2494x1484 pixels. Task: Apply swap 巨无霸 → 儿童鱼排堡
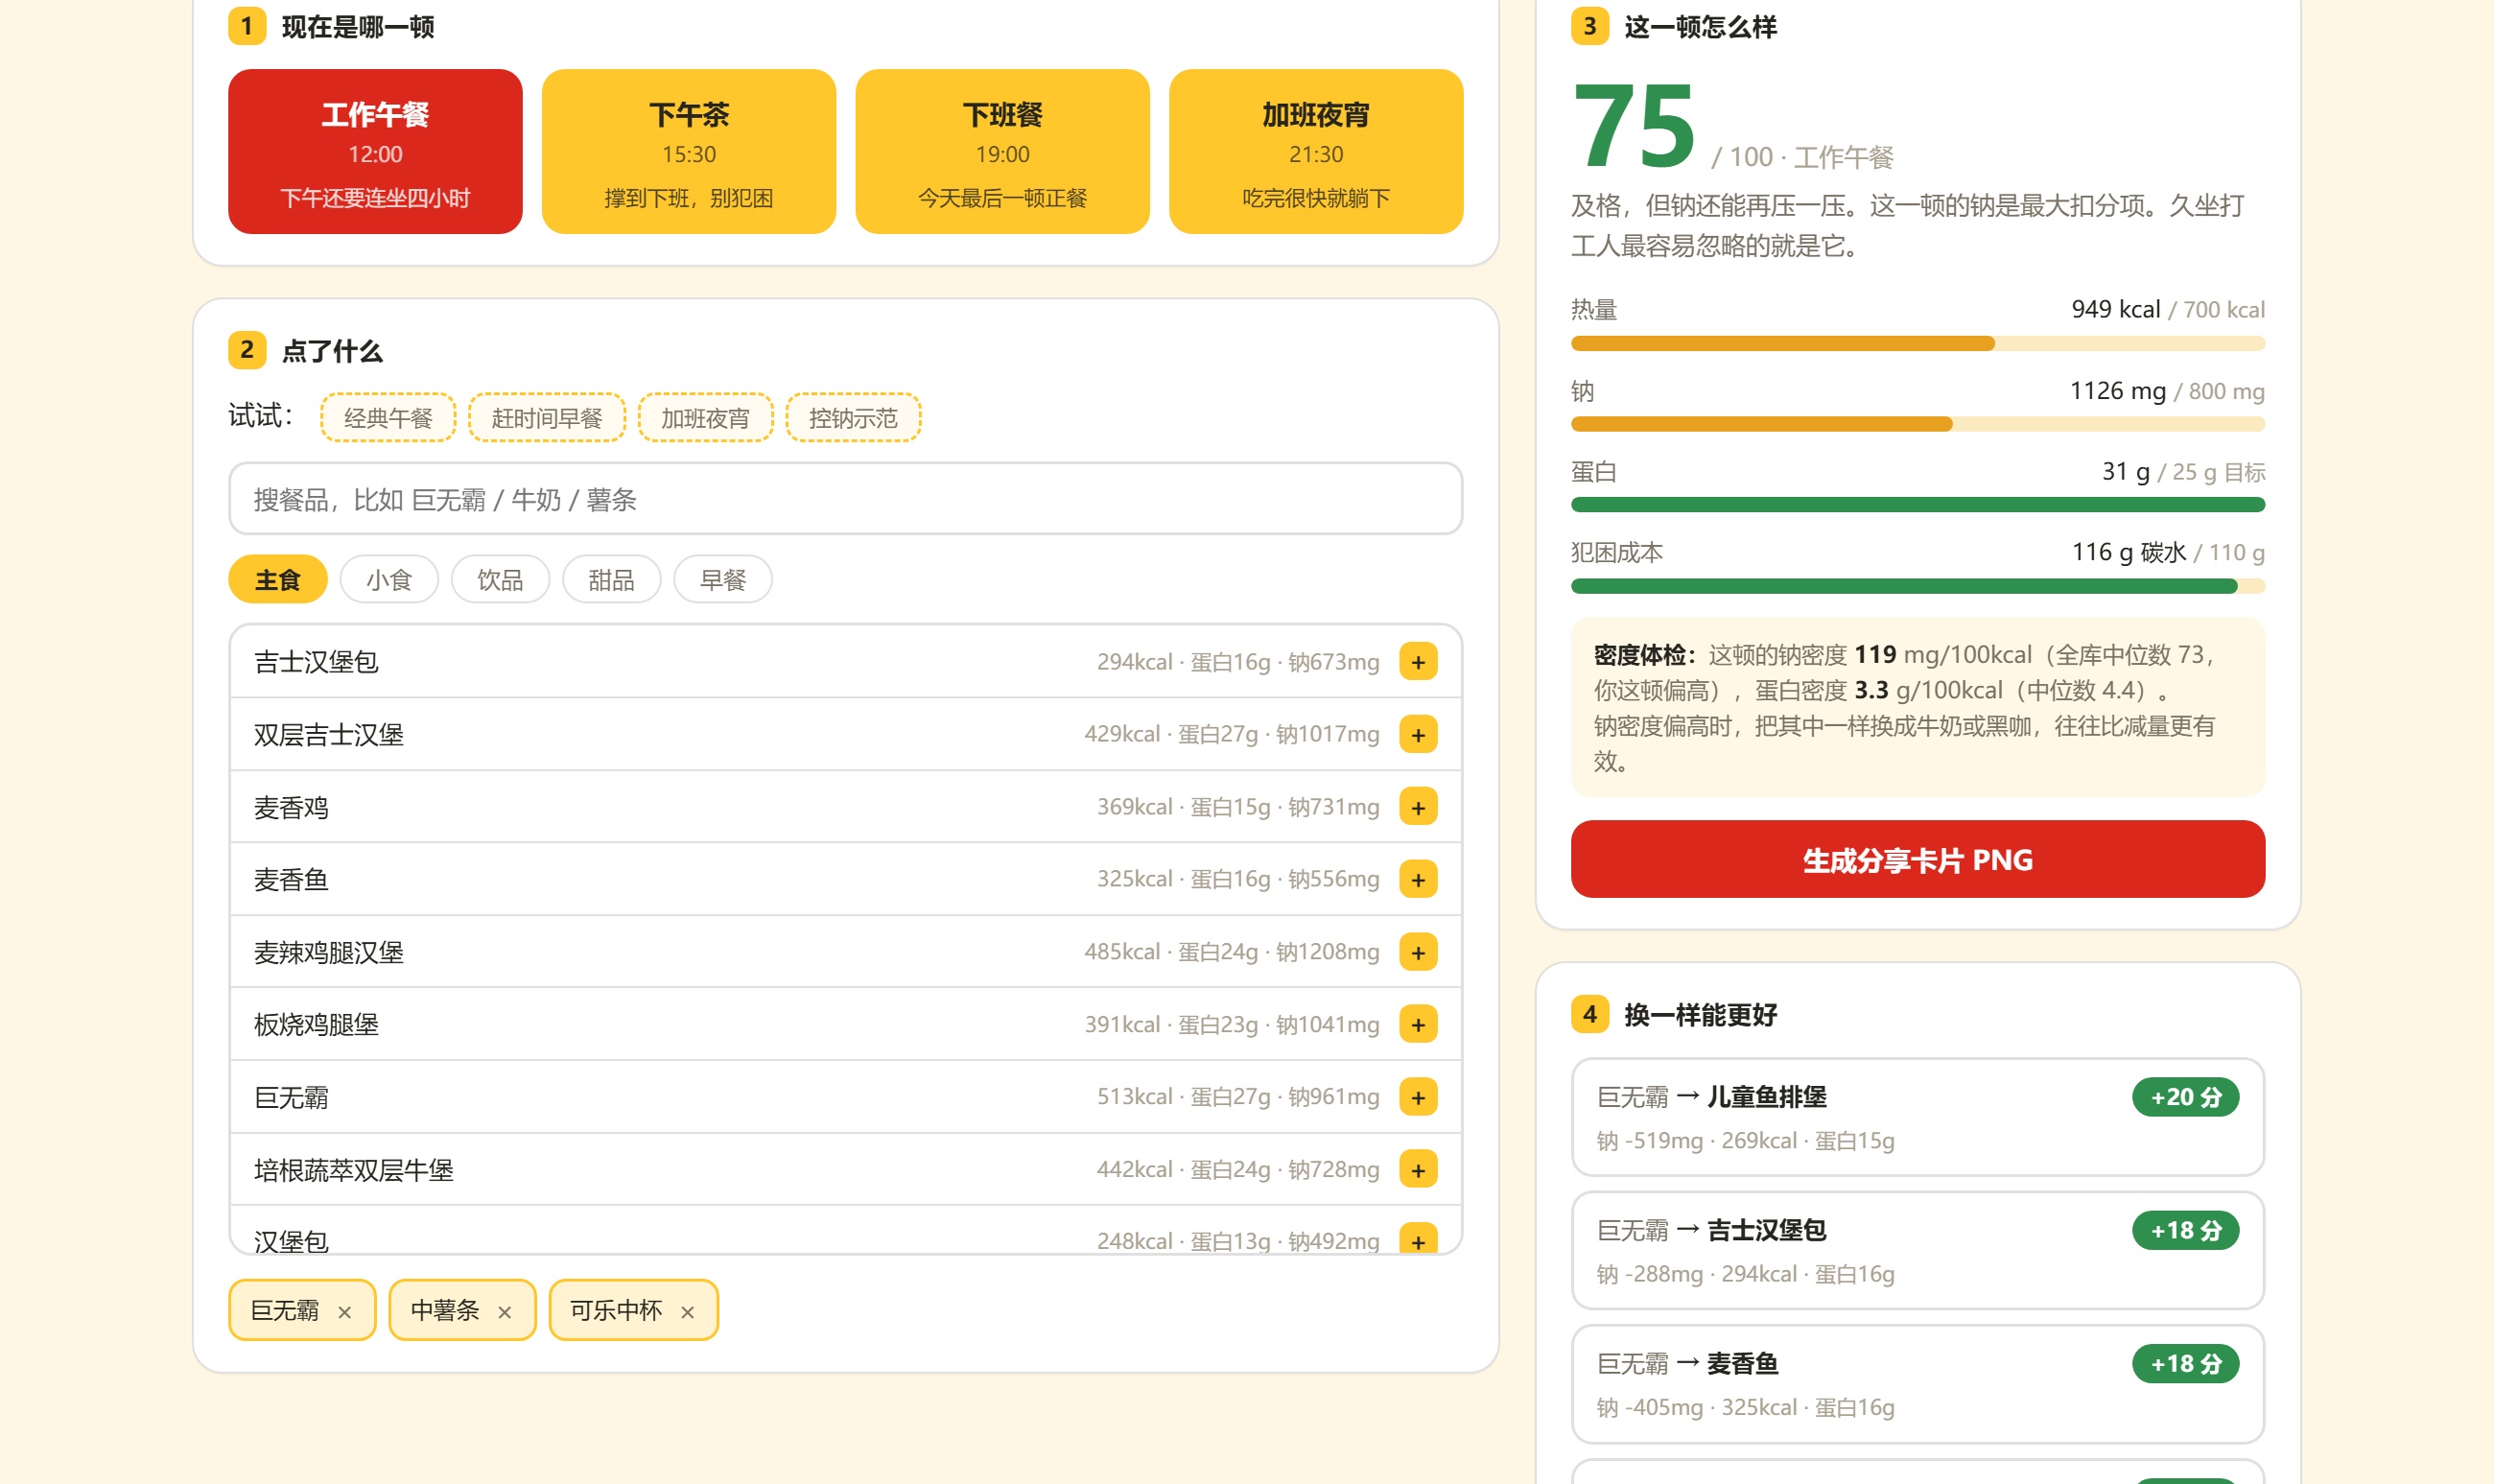click(1918, 1117)
